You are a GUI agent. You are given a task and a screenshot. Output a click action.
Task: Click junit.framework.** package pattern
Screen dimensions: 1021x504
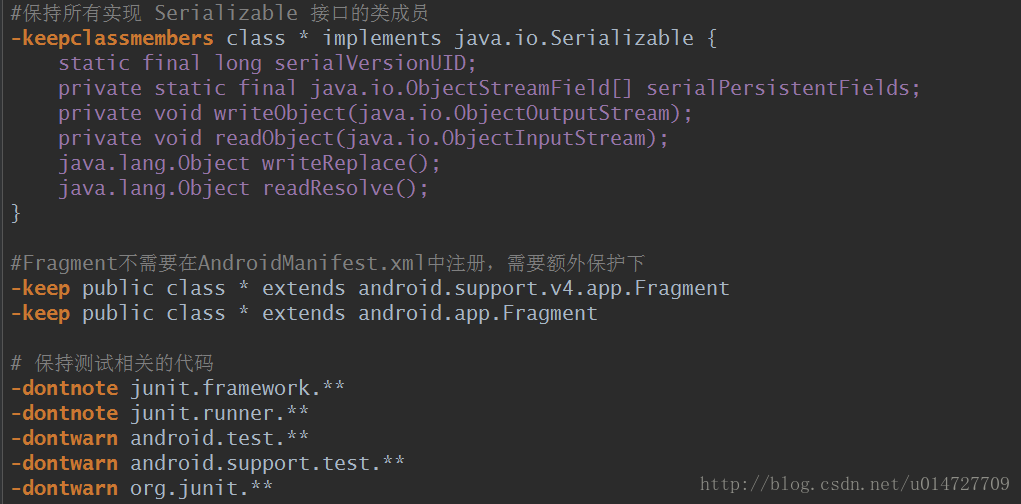238,388
